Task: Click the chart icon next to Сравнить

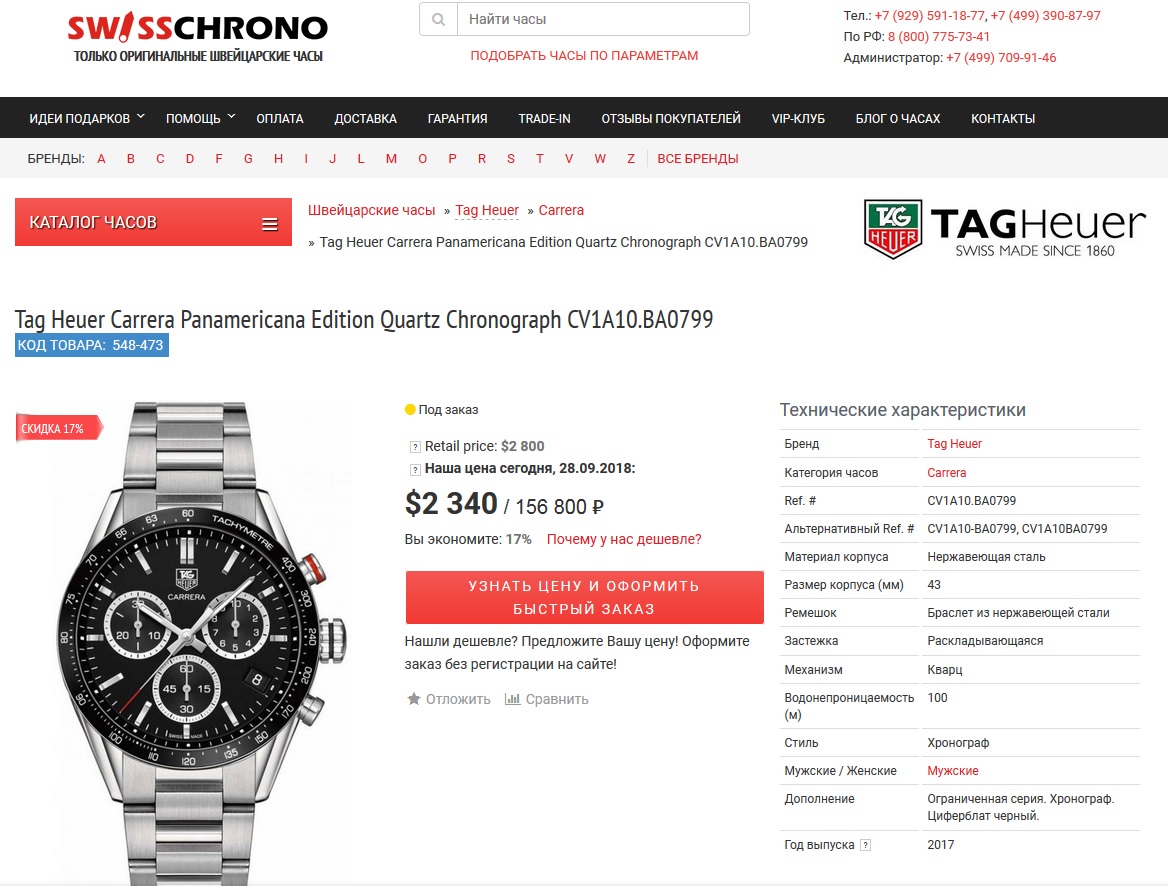Action: (x=512, y=699)
